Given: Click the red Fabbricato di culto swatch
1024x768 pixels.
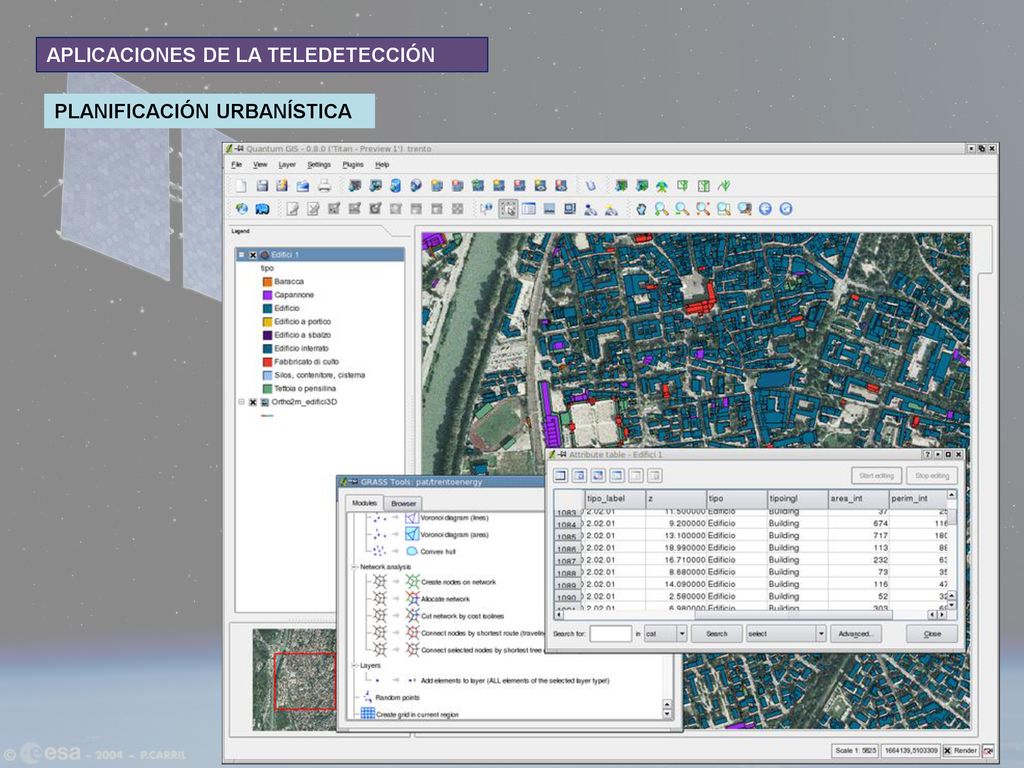Looking at the screenshot, I should [x=267, y=362].
